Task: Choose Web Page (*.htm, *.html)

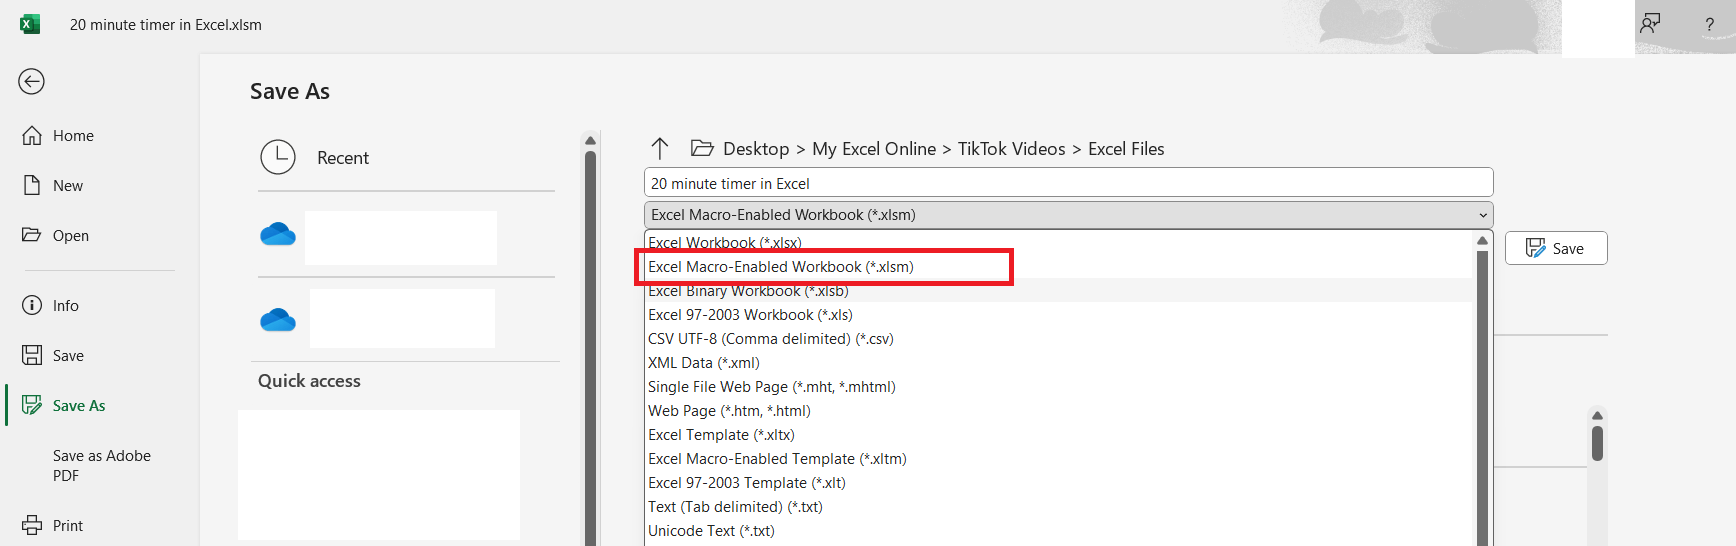Action: (x=1059, y=411)
